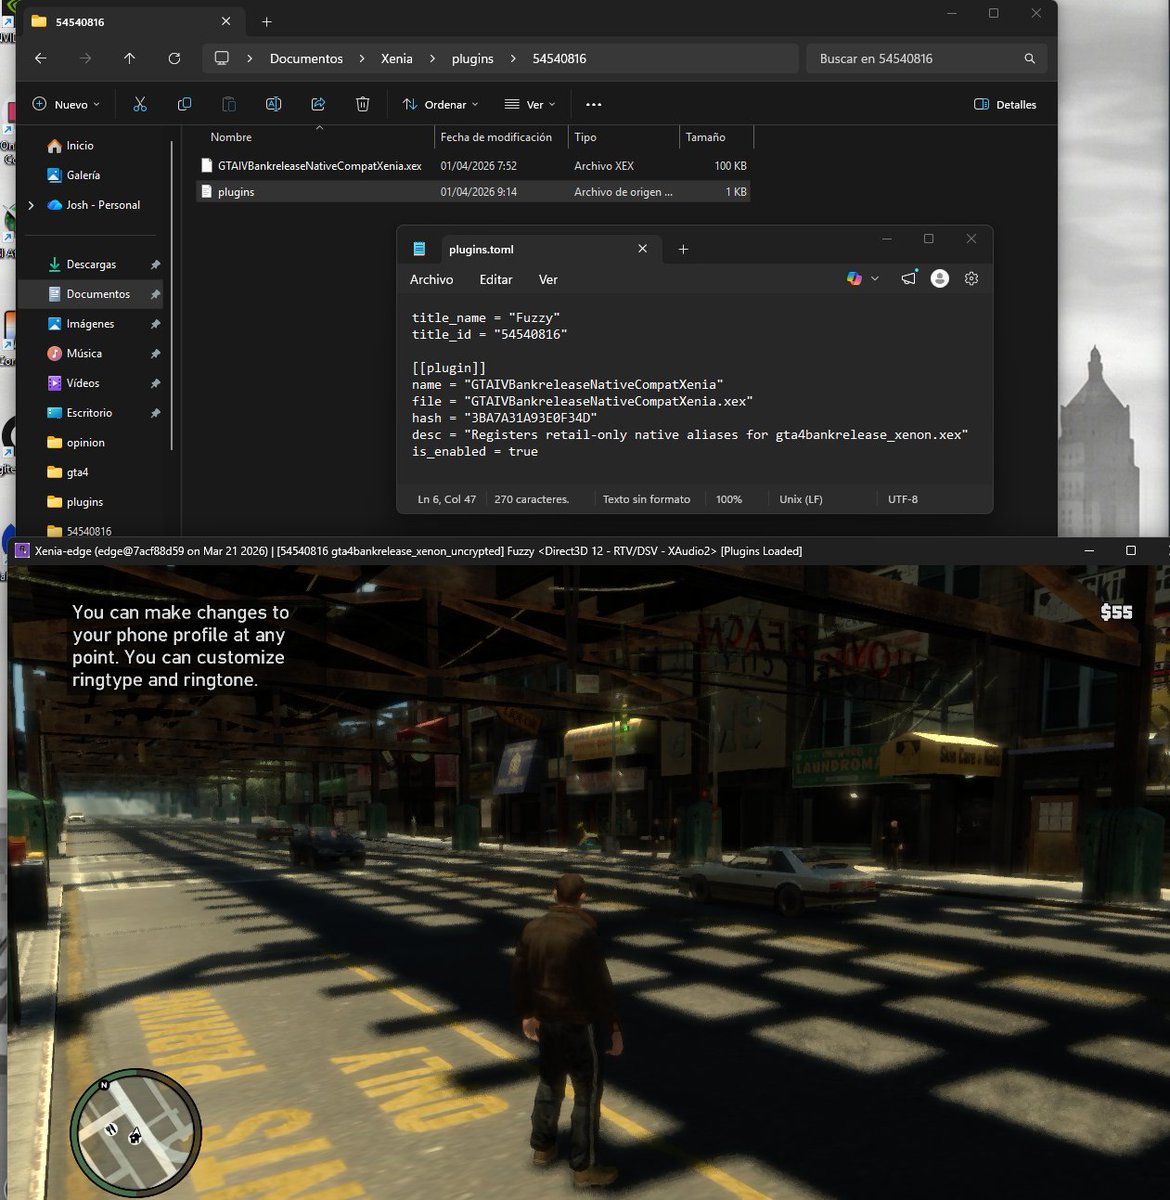Expand chevron after Documentos in breadcrumb
Screen dimensions: 1170x1200
coord(361,59)
